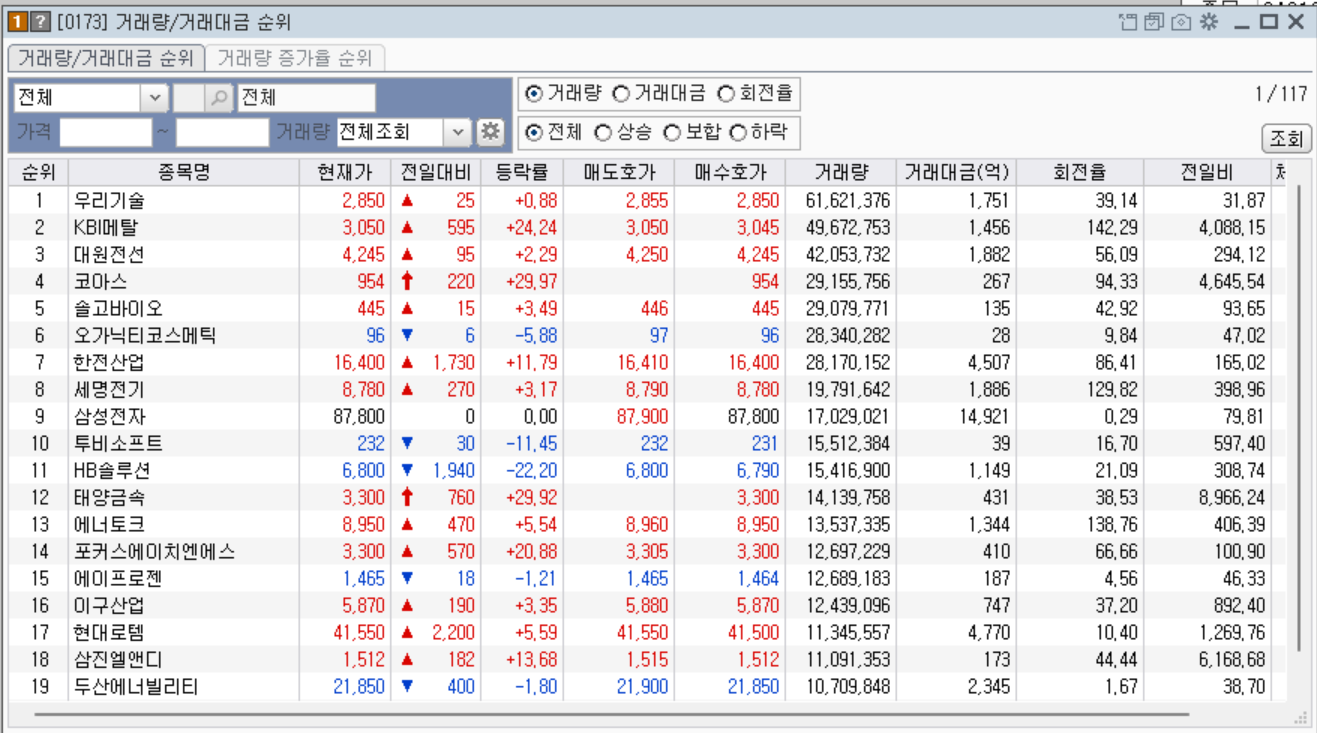Switch to 거래량/거래대금 순위 tab
1317x733 pixels.
click(107, 58)
